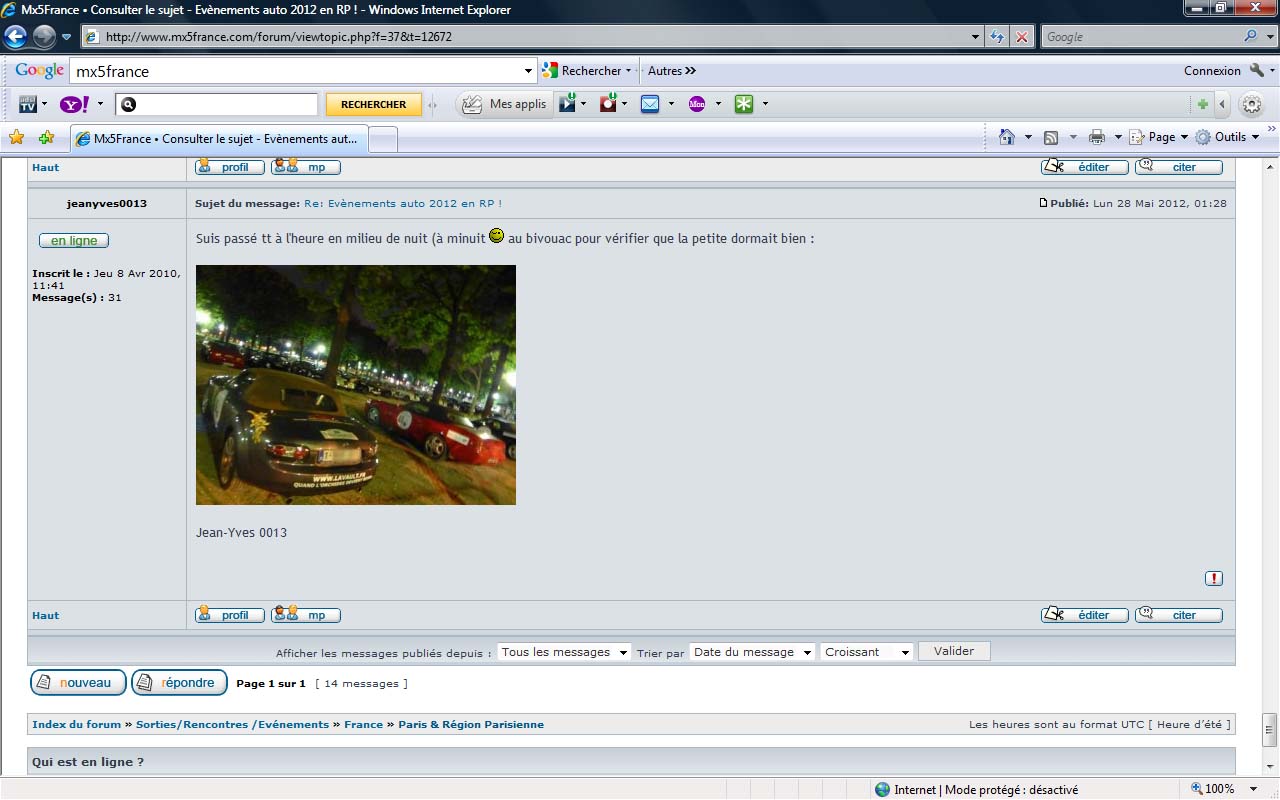Stop page loading with the red X
The width and height of the screenshot is (1280, 800).
[x=1021, y=37]
